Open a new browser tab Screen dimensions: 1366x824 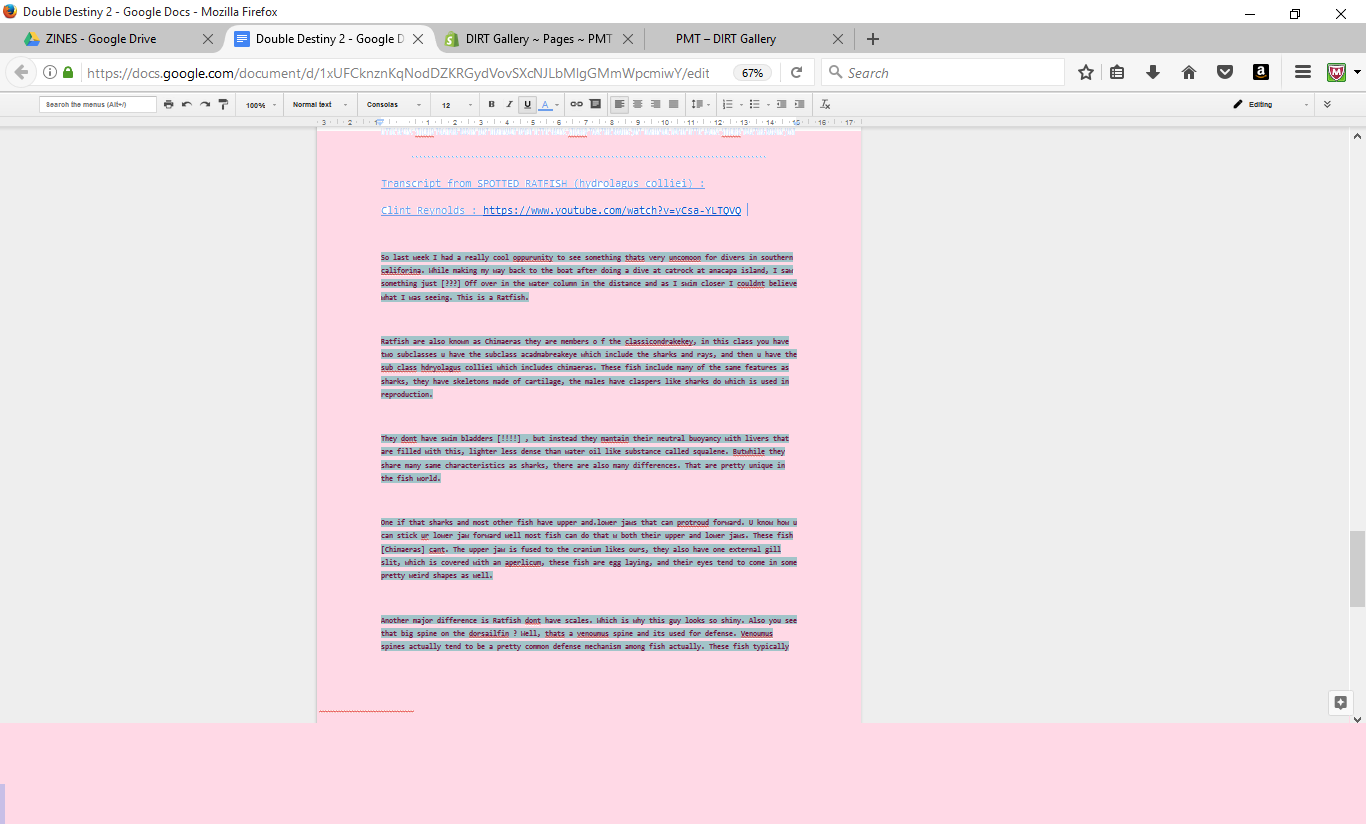pos(873,39)
